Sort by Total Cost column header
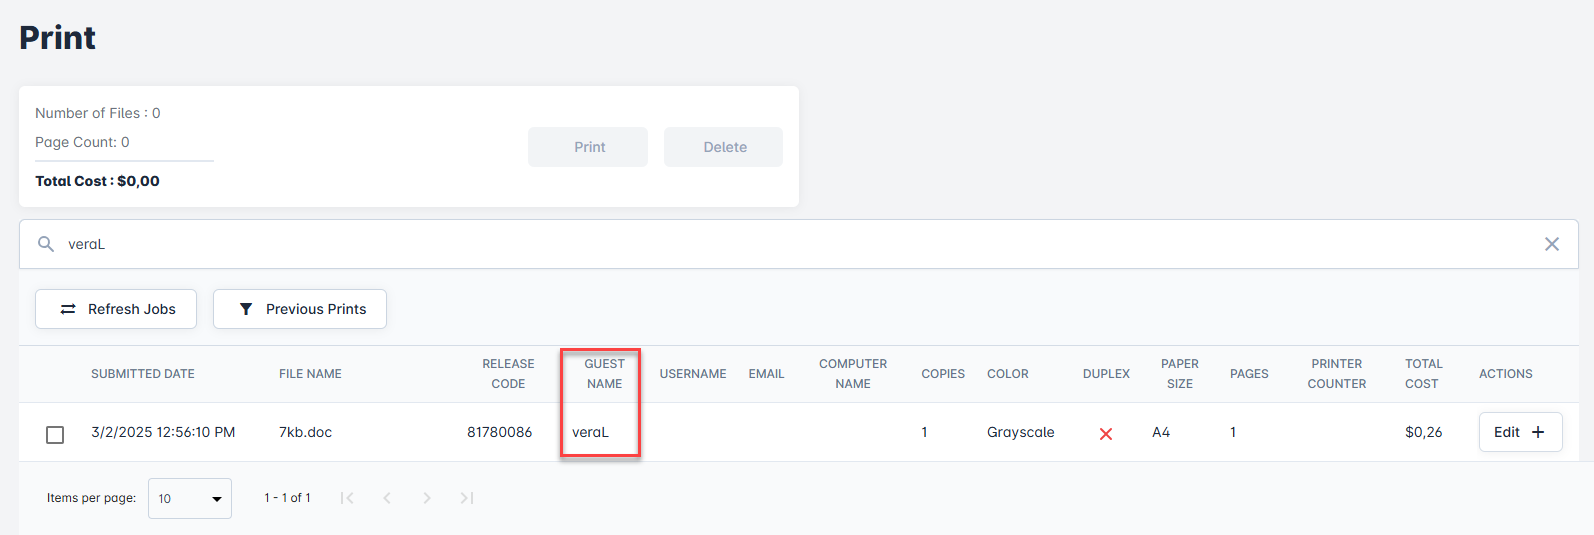Screen dimensions: 1594x535 pos(1423,374)
